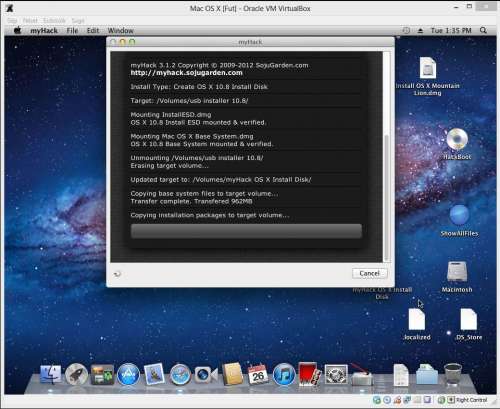Image resolution: width=500 pixels, height=409 pixels.
Task: Click the myHack drive icon in dock
Action: pyautogui.click(x=362, y=375)
